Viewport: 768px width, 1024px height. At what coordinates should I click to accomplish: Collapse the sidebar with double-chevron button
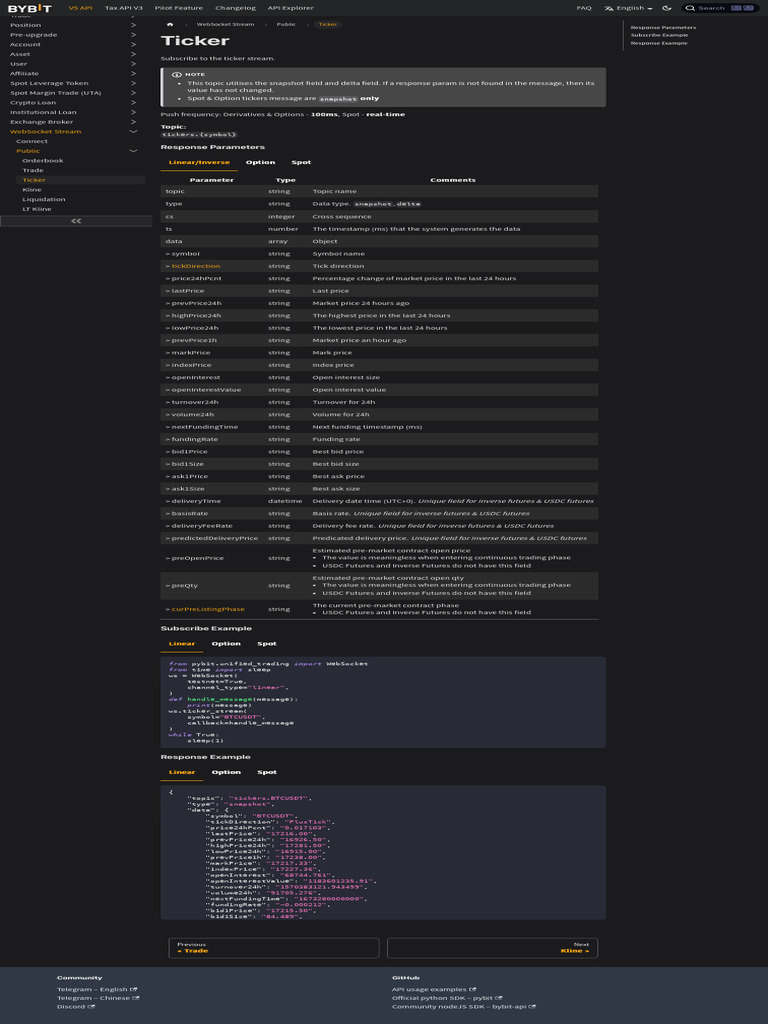[x=76, y=221]
